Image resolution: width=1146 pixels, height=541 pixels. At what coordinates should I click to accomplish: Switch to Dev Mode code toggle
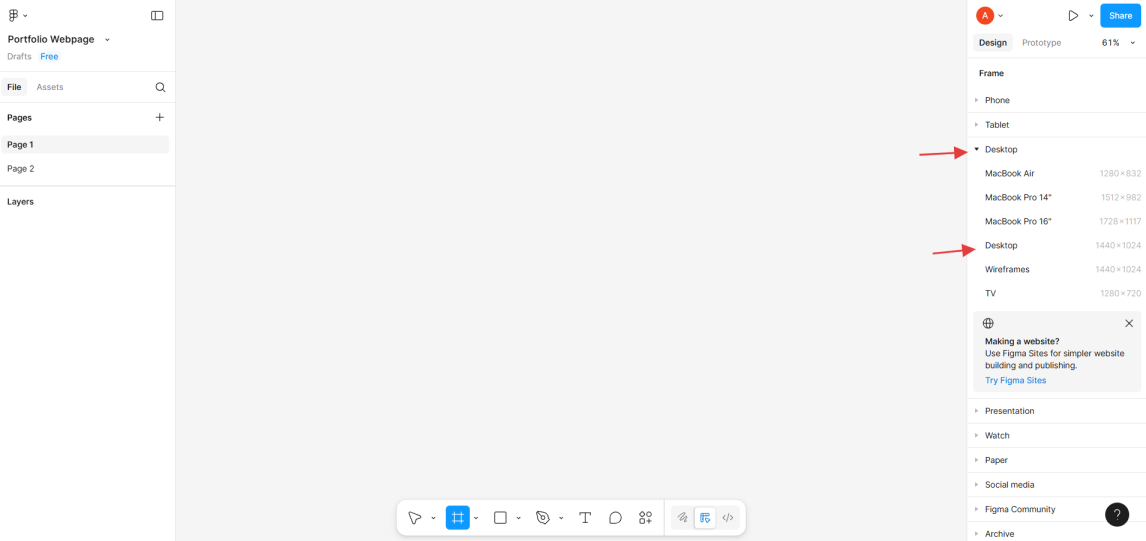click(x=728, y=518)
